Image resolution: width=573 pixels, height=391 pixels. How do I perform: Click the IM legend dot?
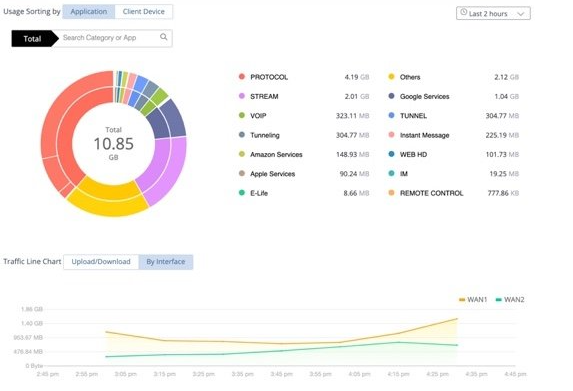pos(391,174)
